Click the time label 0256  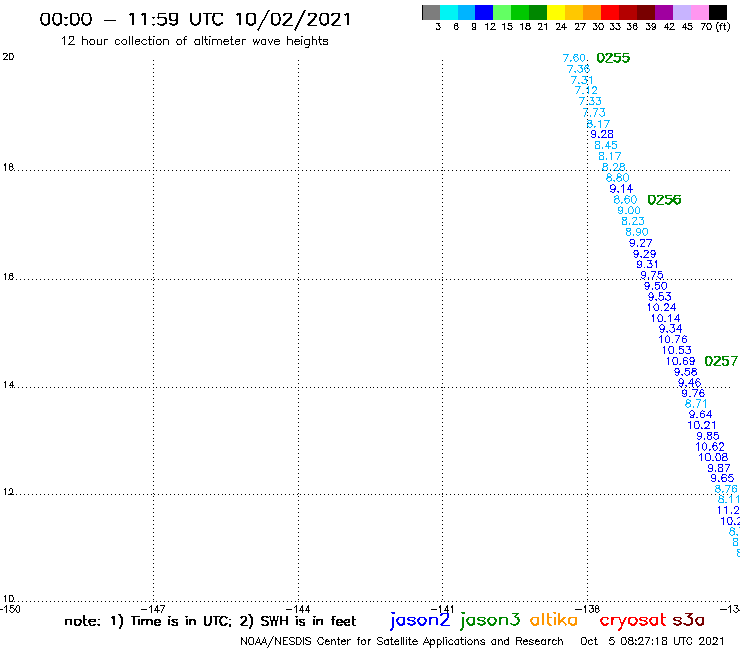click(664, 200)
